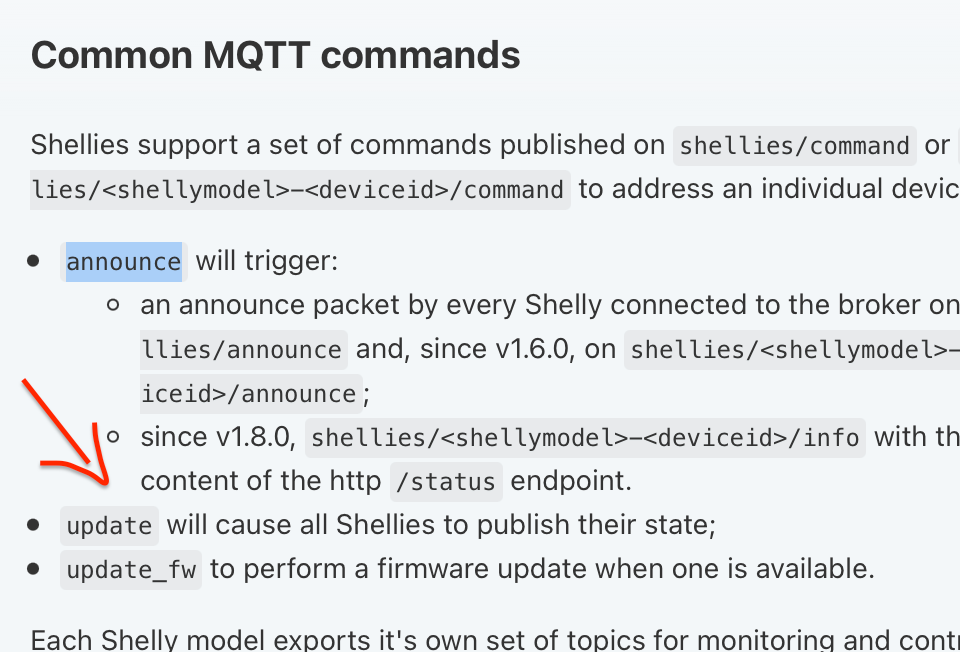Click the text "will trigger:"
This screenshot has height=652, width=960.
click(x=267, y=262)
